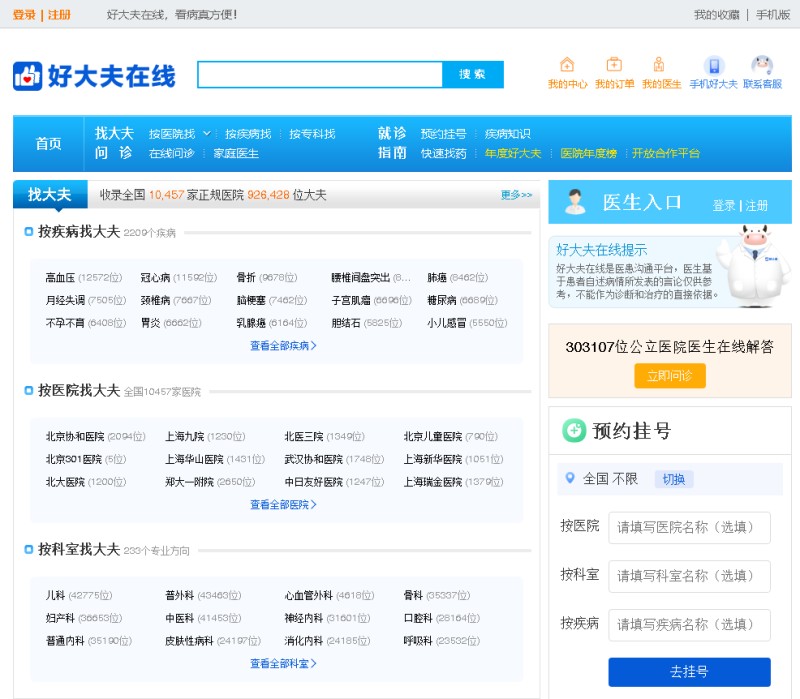This screenshot has height=699, width=800.
Task: Expand the 按医院找 dropdown arrow
Action: (x=207, y=134)
